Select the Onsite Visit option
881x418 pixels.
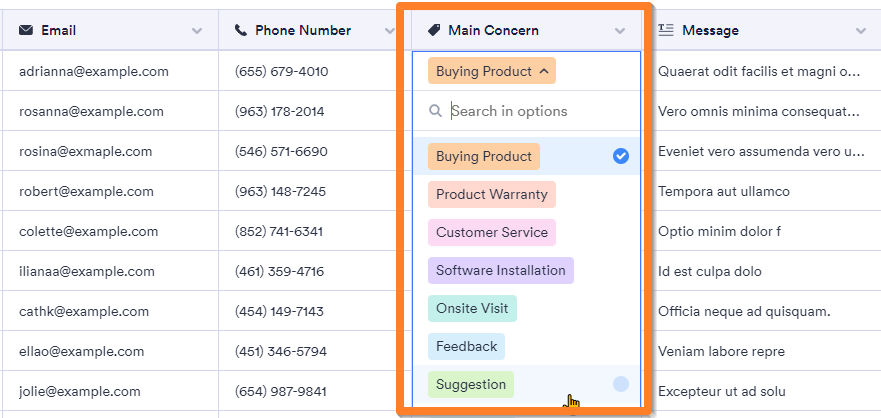point(472,308)
